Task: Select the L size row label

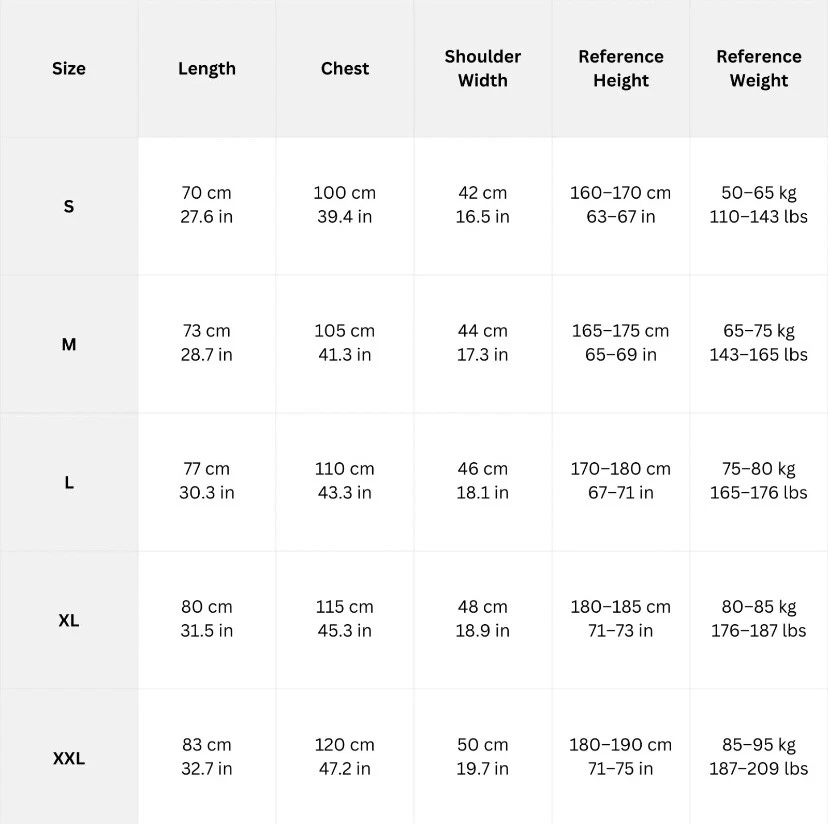Action: (69, 483)
